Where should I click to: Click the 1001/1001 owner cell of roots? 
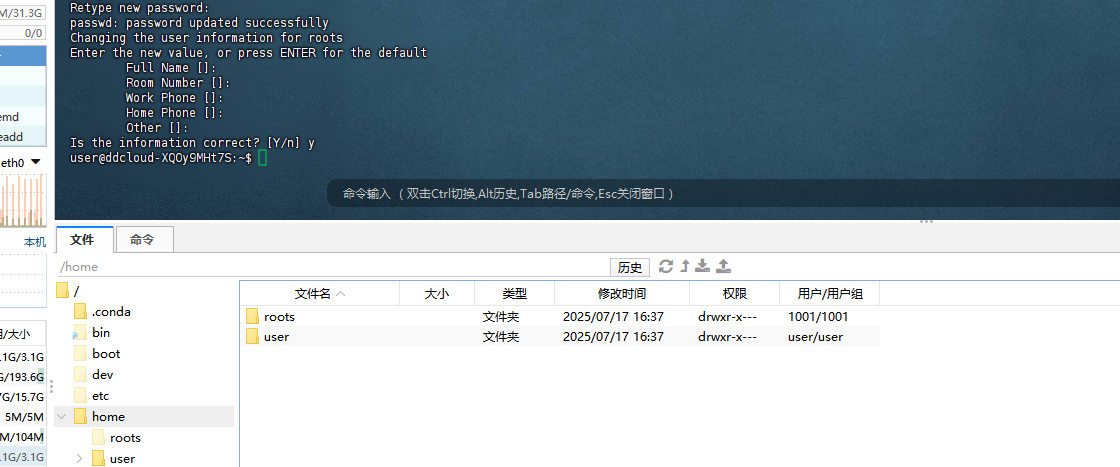tap(818, 316)
